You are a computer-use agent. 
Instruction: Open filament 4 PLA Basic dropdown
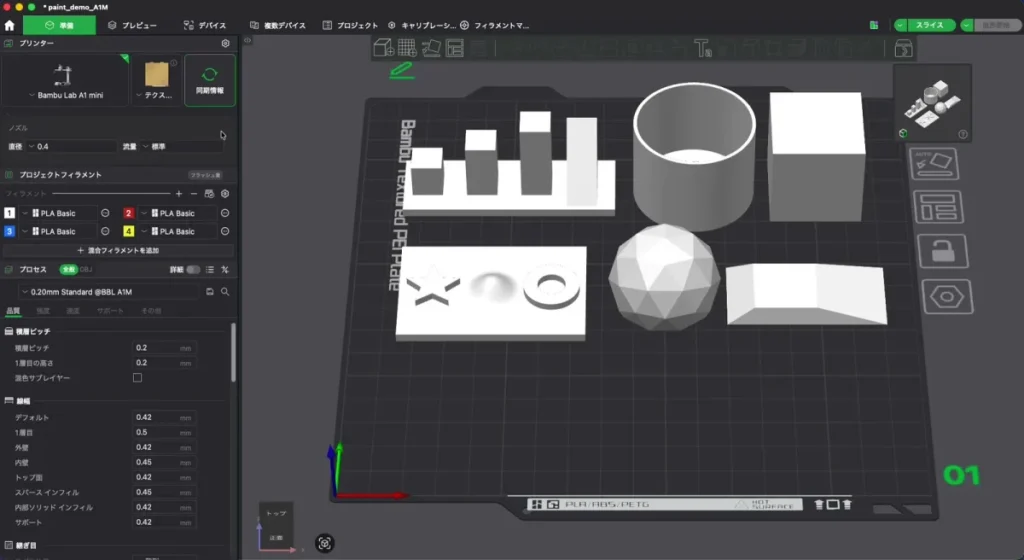[x=178, y=232]
